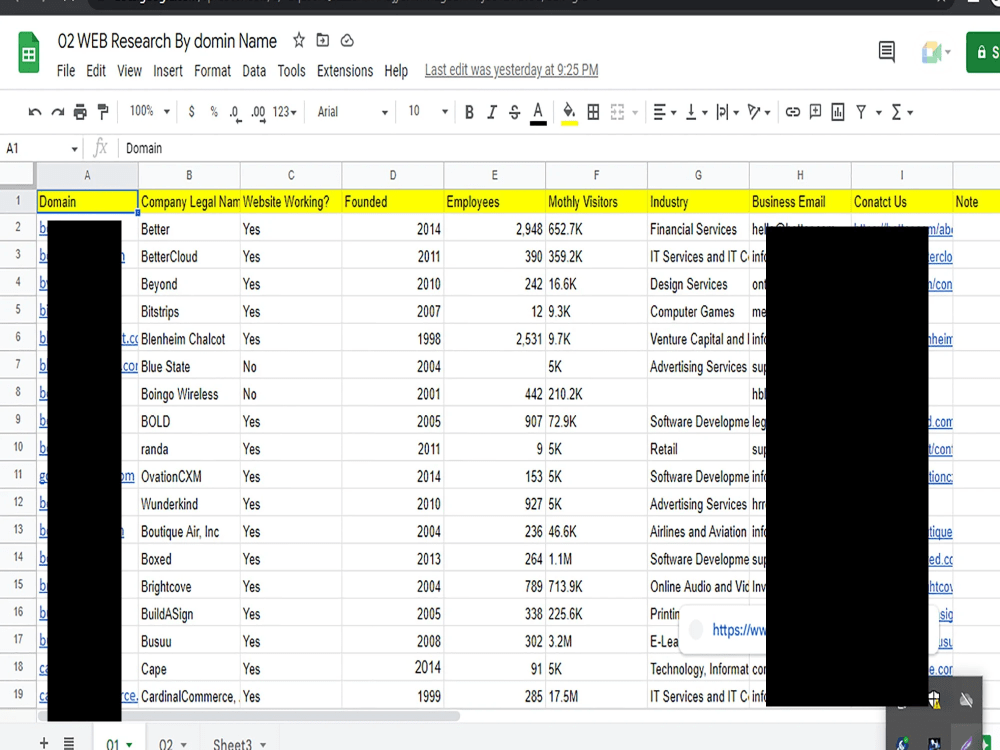
Task: Open the Edit menu
Action: [x=96, y=71]
